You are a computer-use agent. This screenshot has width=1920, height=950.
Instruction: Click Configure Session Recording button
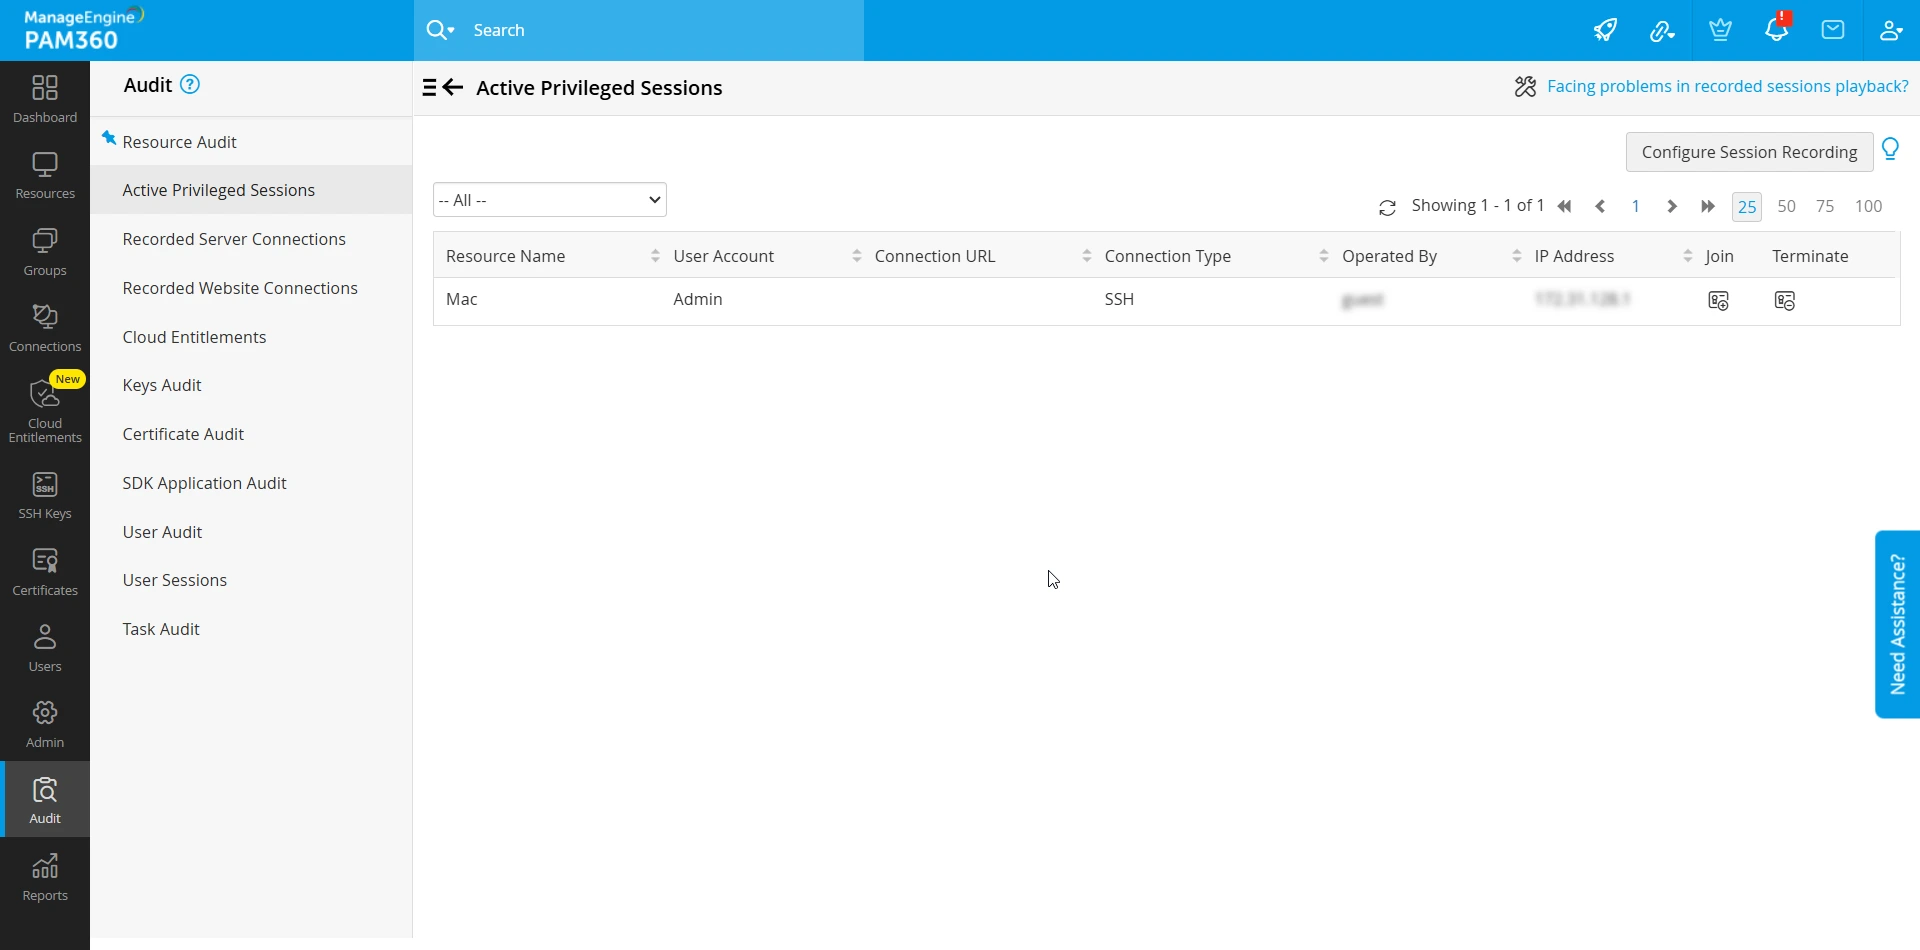coord(1749,152)
